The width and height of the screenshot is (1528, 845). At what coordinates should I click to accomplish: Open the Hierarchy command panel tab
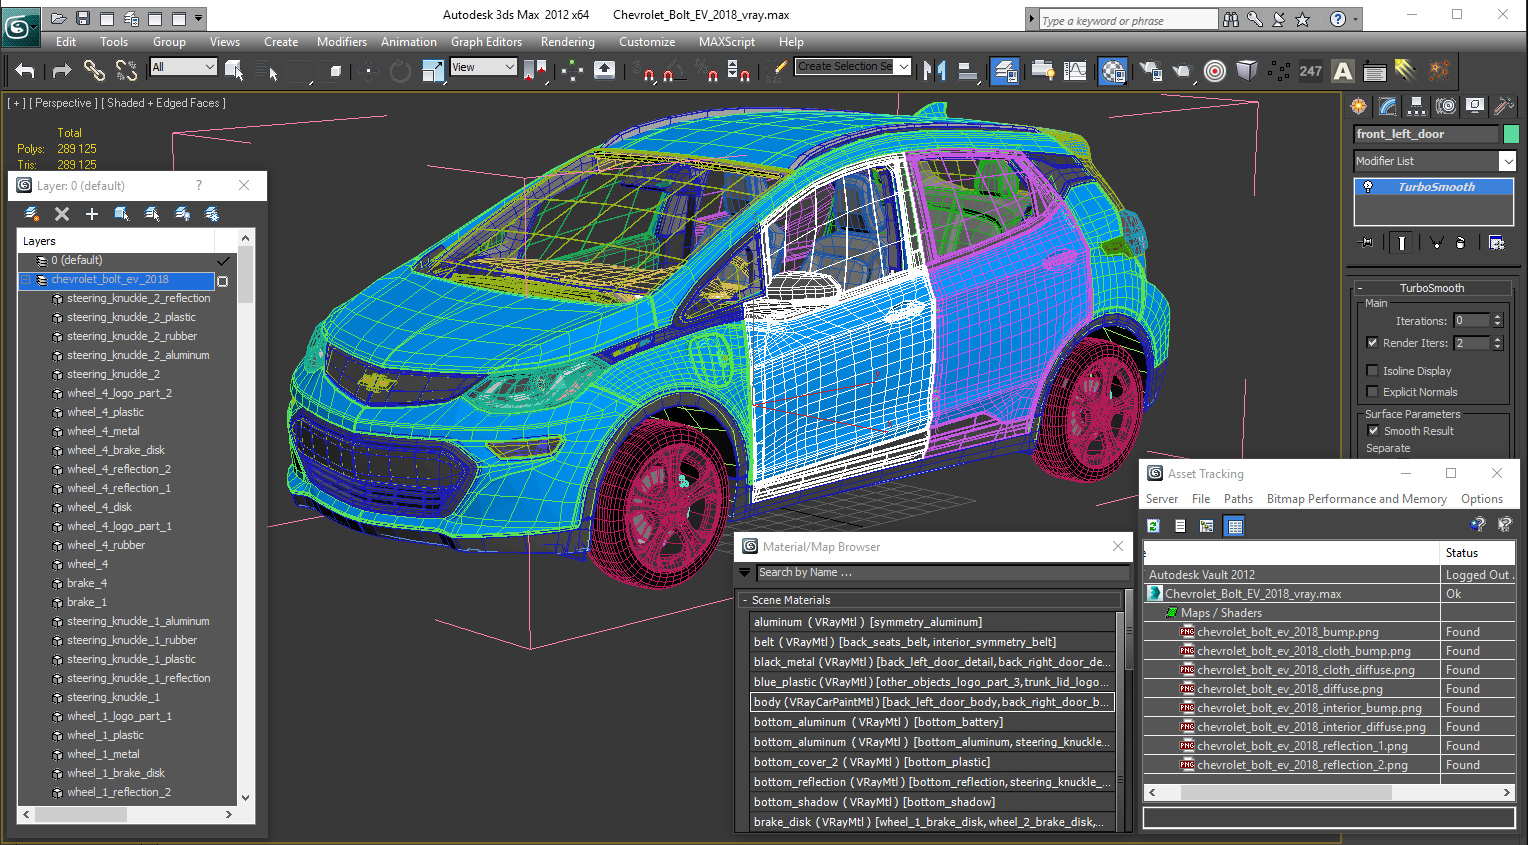click(x=1416, y=106)
